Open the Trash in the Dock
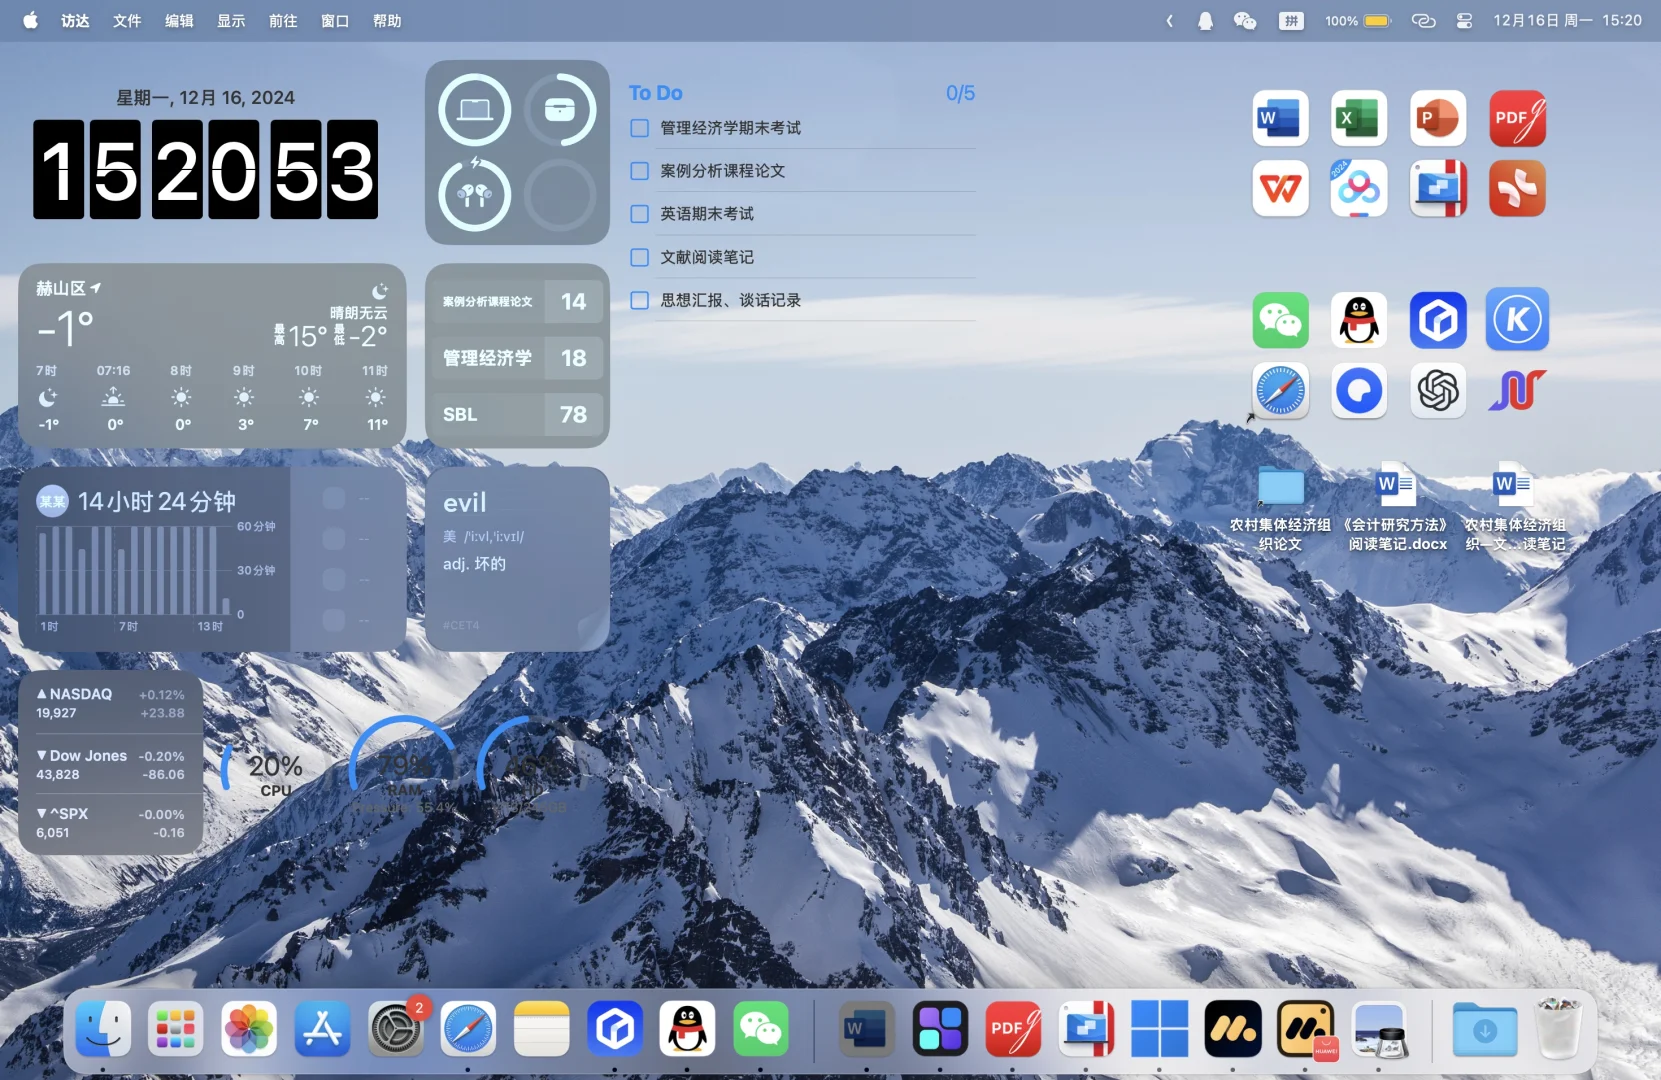This screenshot has width=1661, height=1080. tap(1558, 1028)
